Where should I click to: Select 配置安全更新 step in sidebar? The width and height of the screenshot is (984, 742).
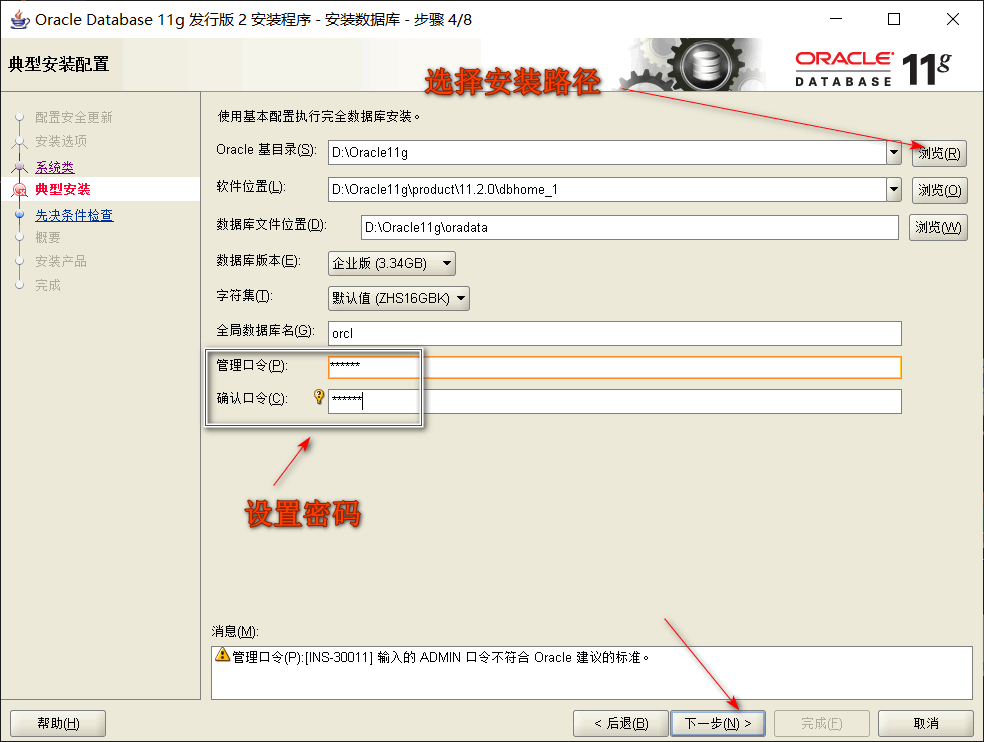(73, 117)
